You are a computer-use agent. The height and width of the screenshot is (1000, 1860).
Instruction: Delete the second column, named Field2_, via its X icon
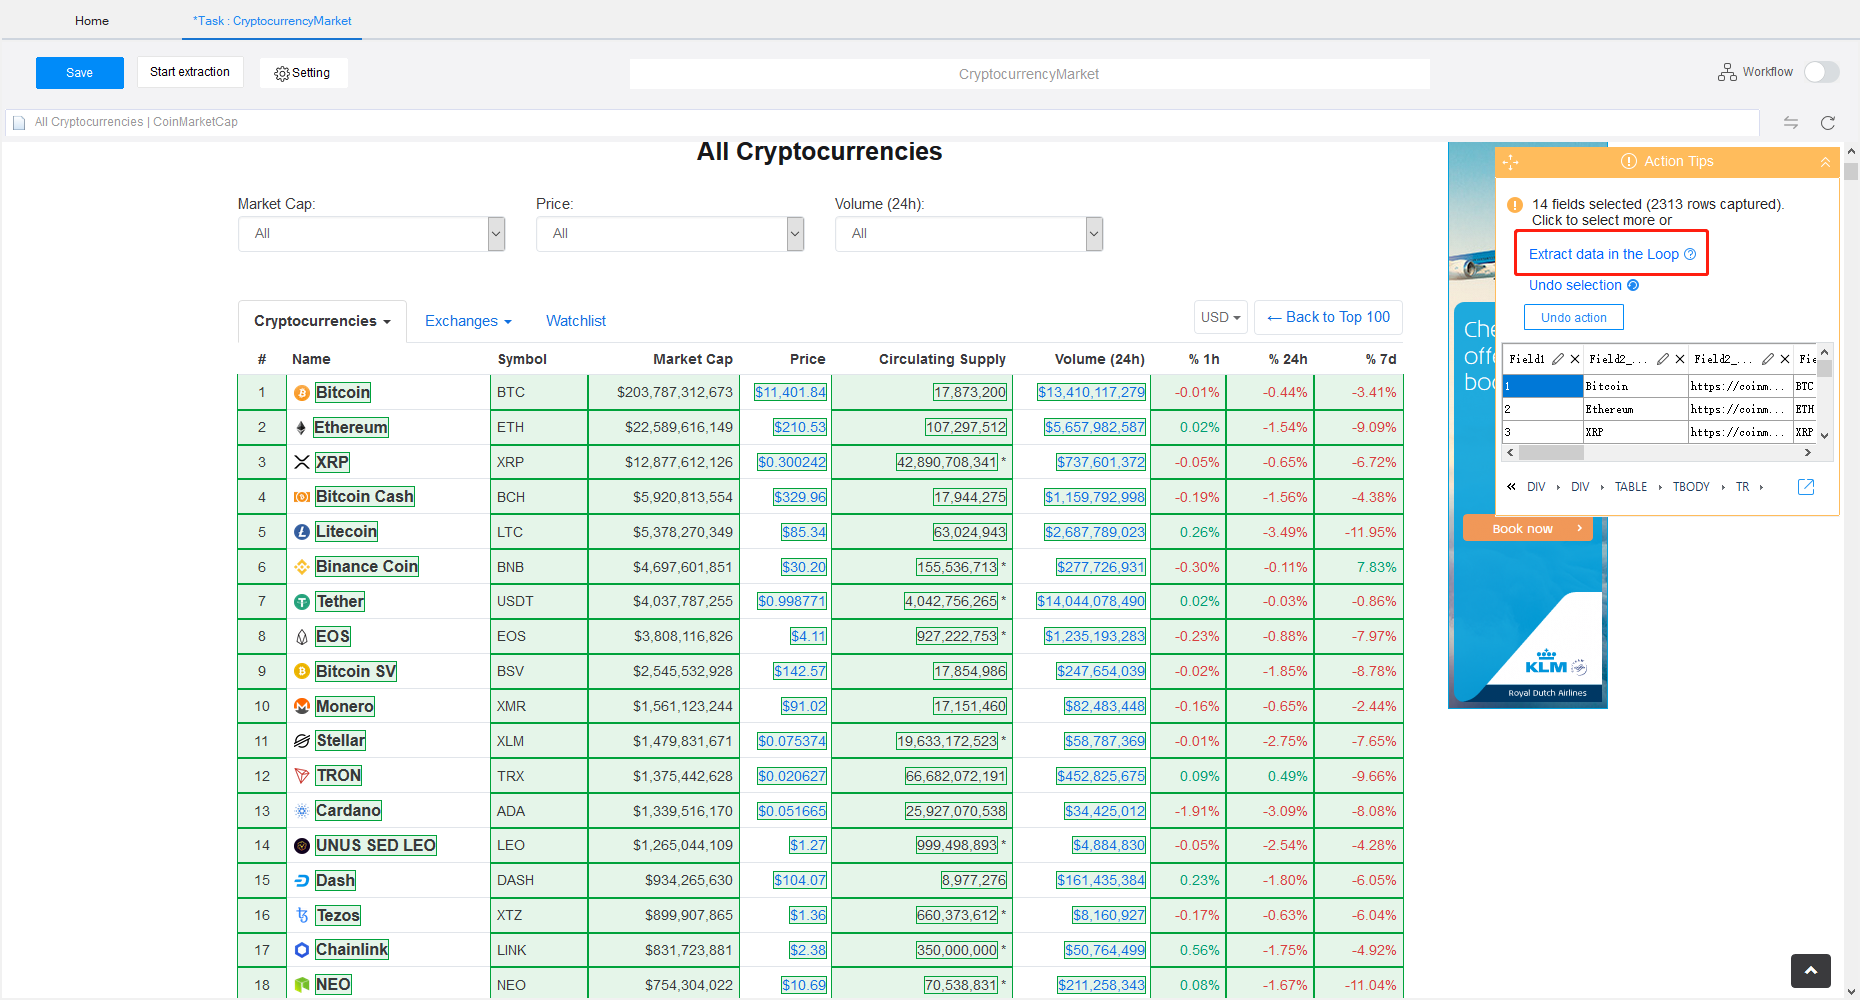click(x=1680, y=359)
